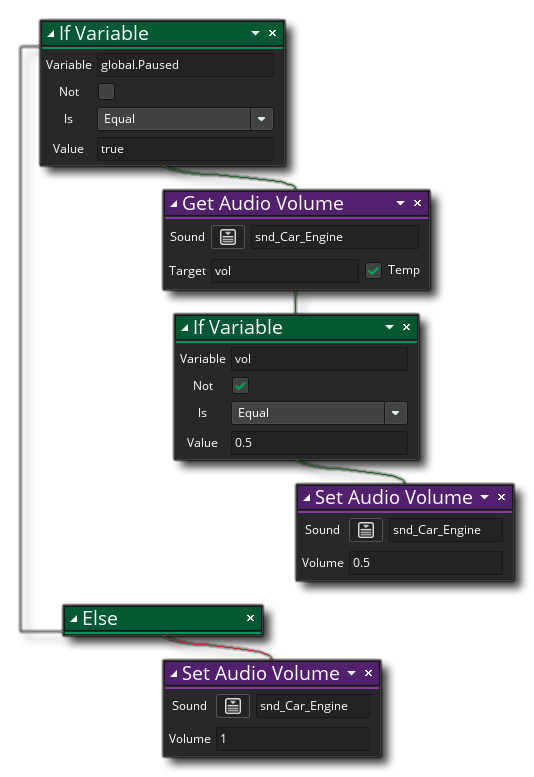Edit snd_Car_Engine field in Get Audio Volume

click(334, 237)
